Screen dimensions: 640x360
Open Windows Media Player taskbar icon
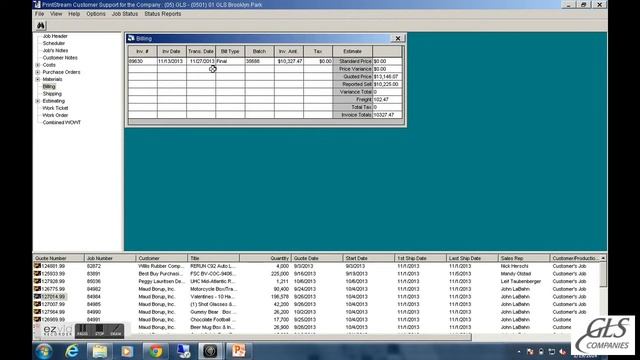pos(127,351)
